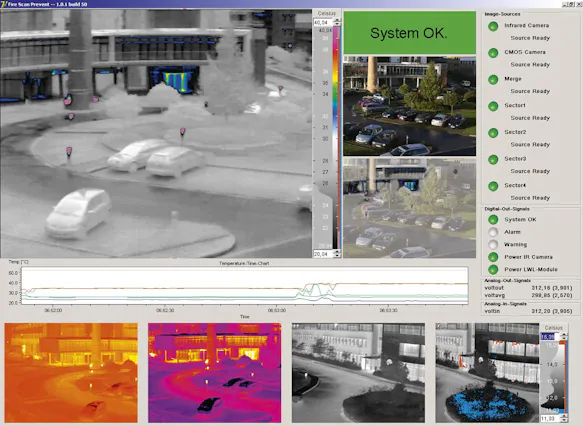Image resolution: width=583 pixels, height=426 pixels.
Task: Click the Temperature-Time-Chart title
Action: click(244, 263)
